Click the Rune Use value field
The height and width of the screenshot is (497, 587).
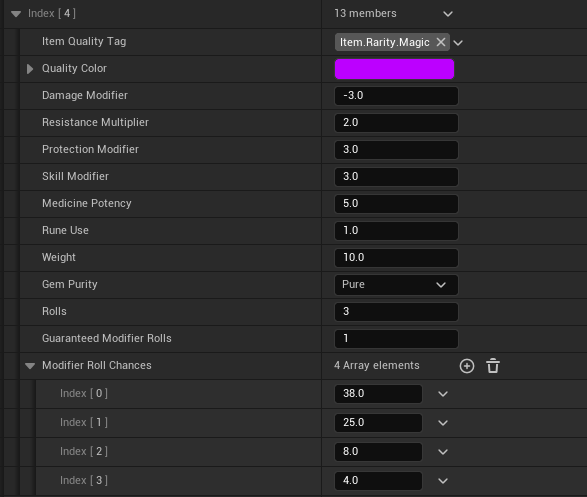396,231
